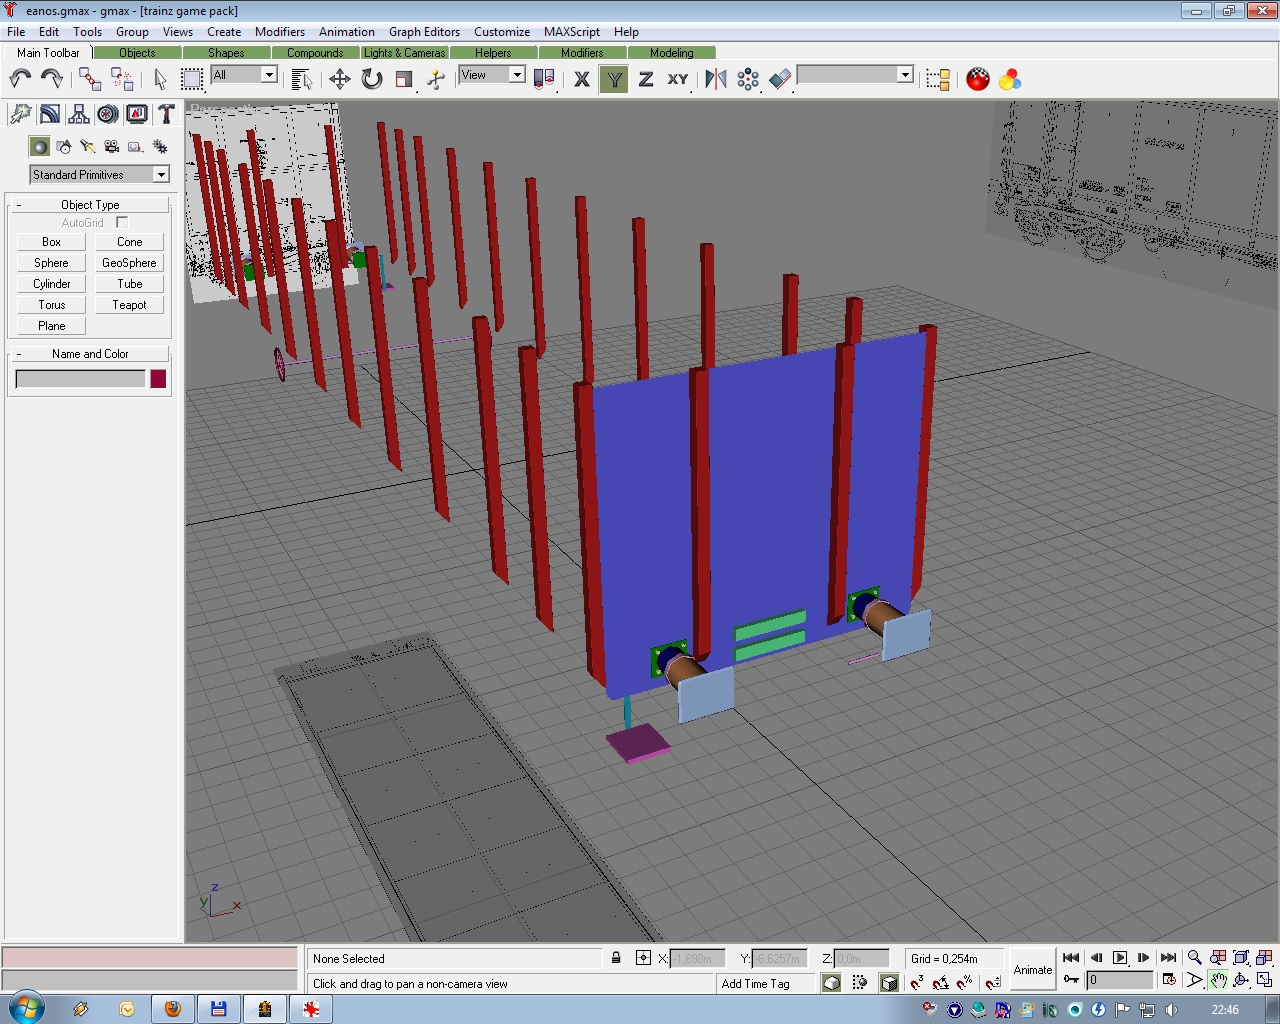Click the Align tool icon
The width and height of the screenshot is (1280, 1024).
click(x=780, y=79)
